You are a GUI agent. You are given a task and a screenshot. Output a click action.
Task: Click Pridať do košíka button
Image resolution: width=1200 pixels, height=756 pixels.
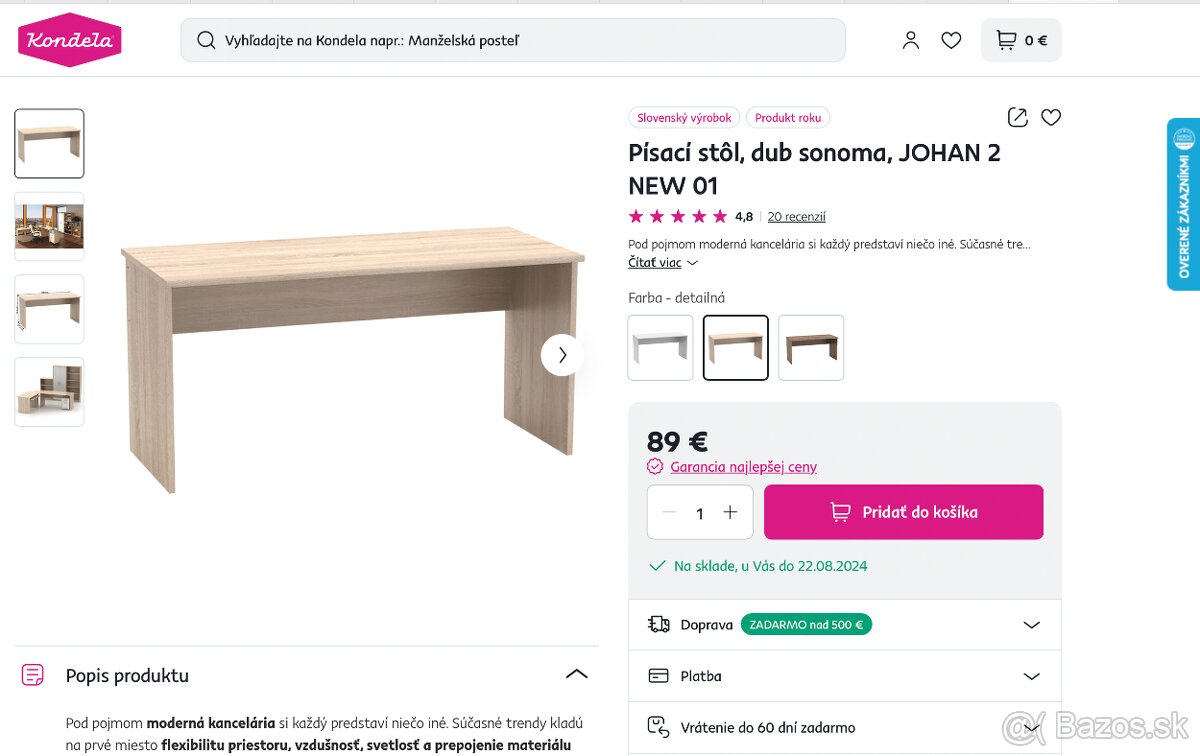pyautogui.click(x=903, y=511)
